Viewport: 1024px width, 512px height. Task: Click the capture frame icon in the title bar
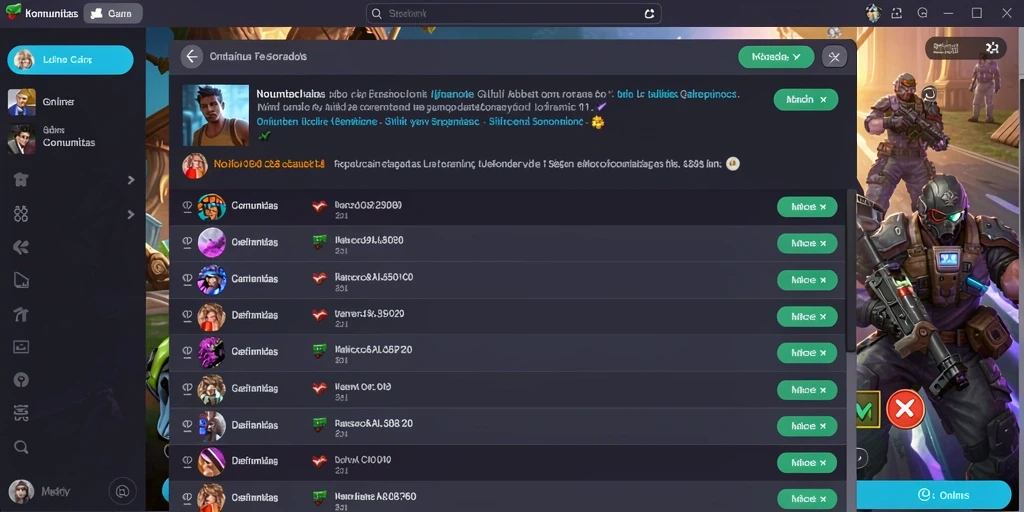pos(896,12)
